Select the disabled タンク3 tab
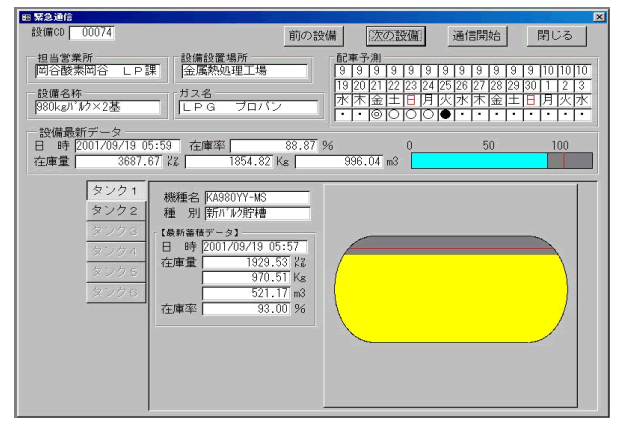 pyautogui.click(x=116, y=231)
